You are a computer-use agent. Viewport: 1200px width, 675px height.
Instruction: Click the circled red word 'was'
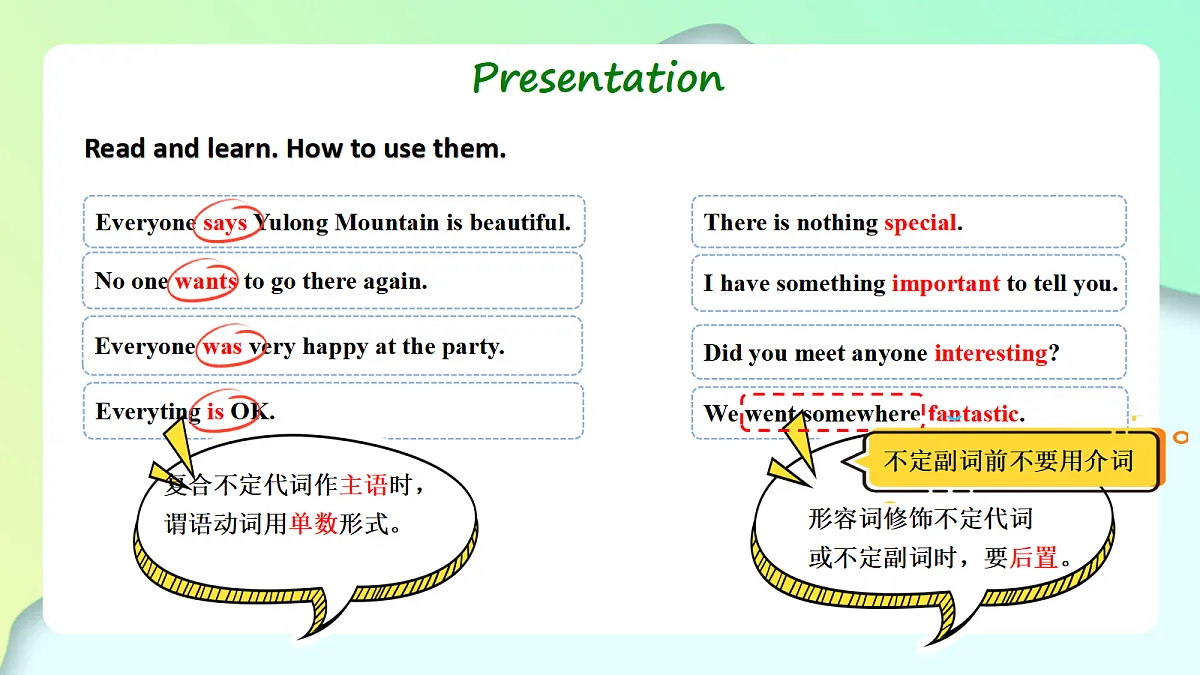click(x=222, y=347)
